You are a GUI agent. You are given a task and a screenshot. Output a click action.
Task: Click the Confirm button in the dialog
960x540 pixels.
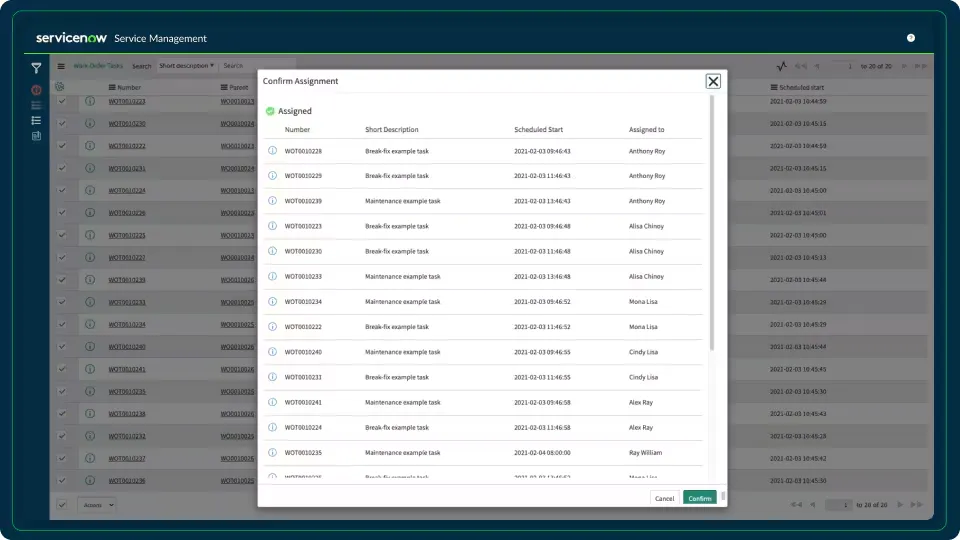[700, 498]
